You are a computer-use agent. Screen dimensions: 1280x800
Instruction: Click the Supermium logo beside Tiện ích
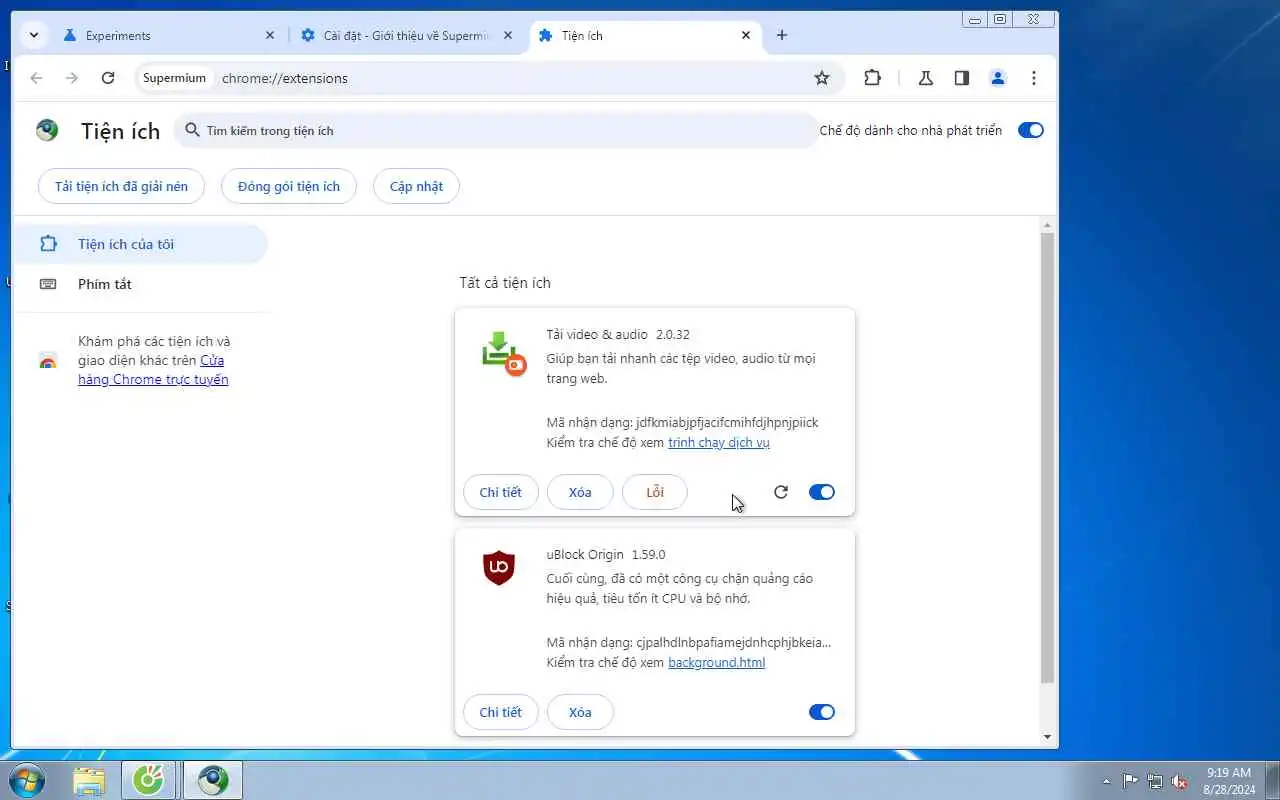click(47, 130)
